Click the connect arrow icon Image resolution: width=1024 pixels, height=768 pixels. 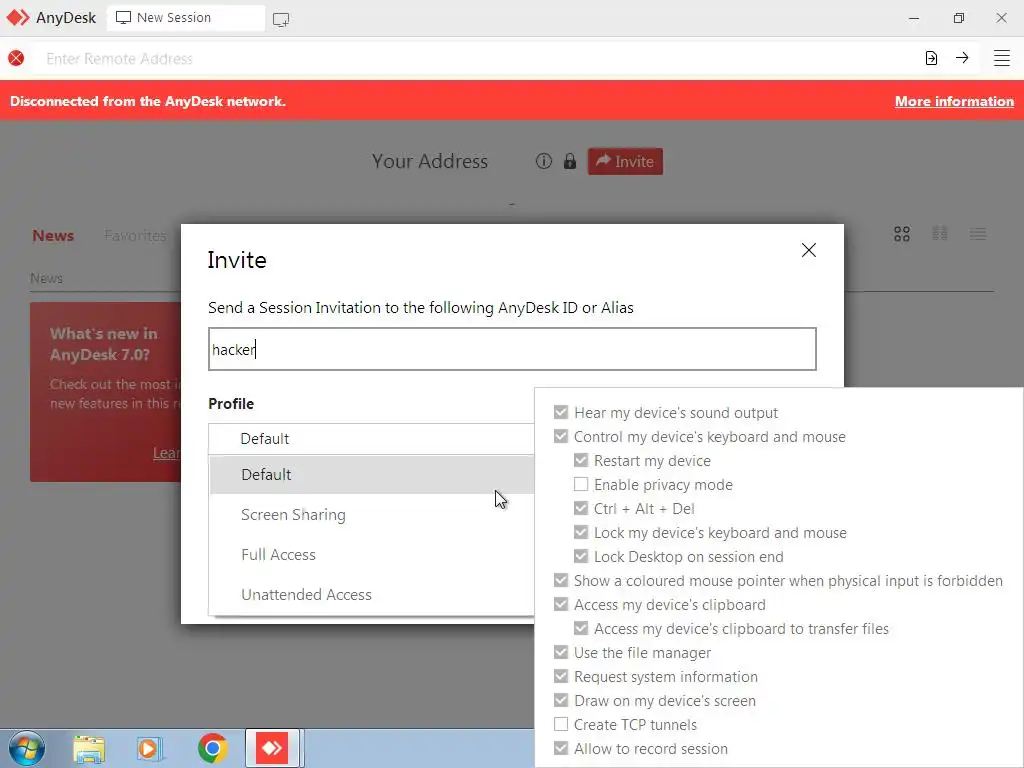pos(962,57)
